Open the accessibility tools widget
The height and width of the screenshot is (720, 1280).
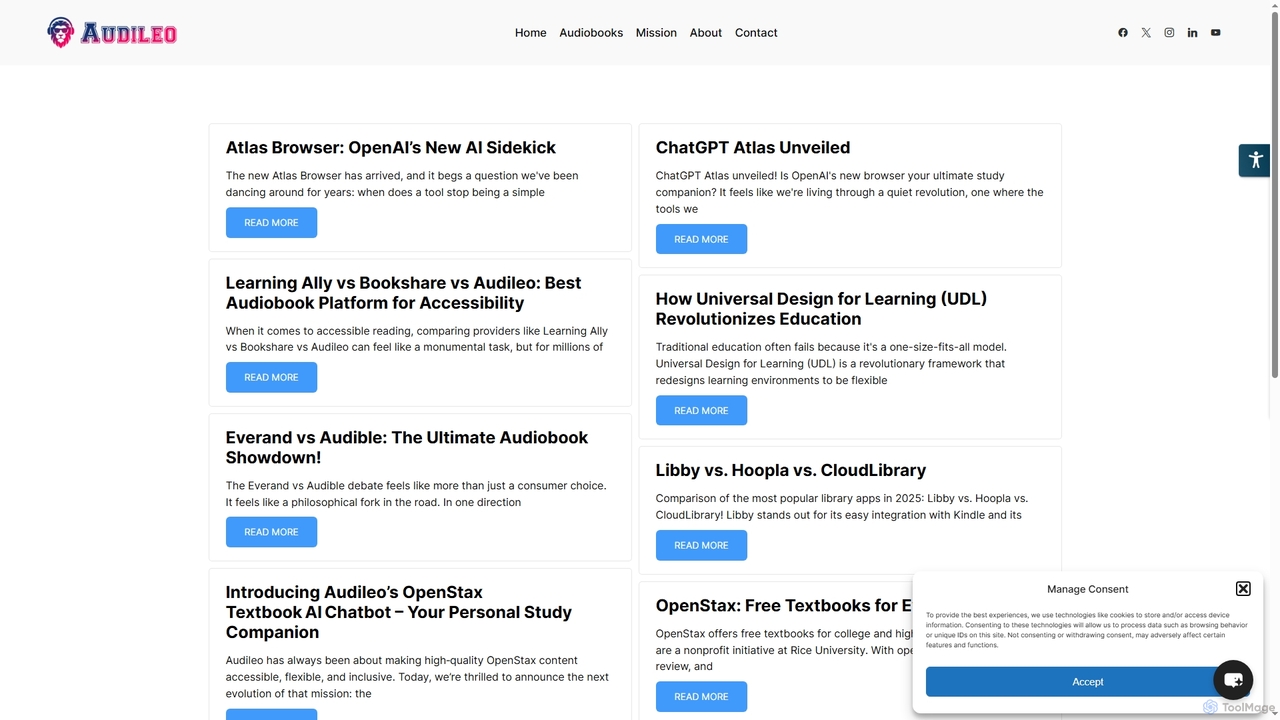tap(1255, 160)
